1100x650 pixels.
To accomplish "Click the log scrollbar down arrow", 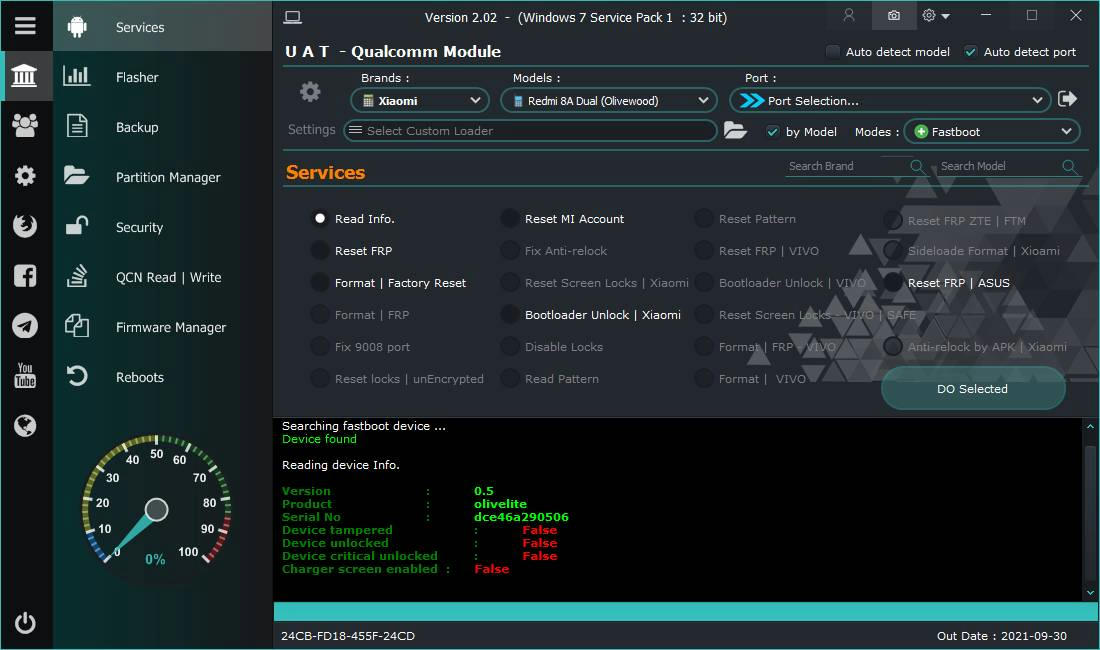I will click(1090, 593).
